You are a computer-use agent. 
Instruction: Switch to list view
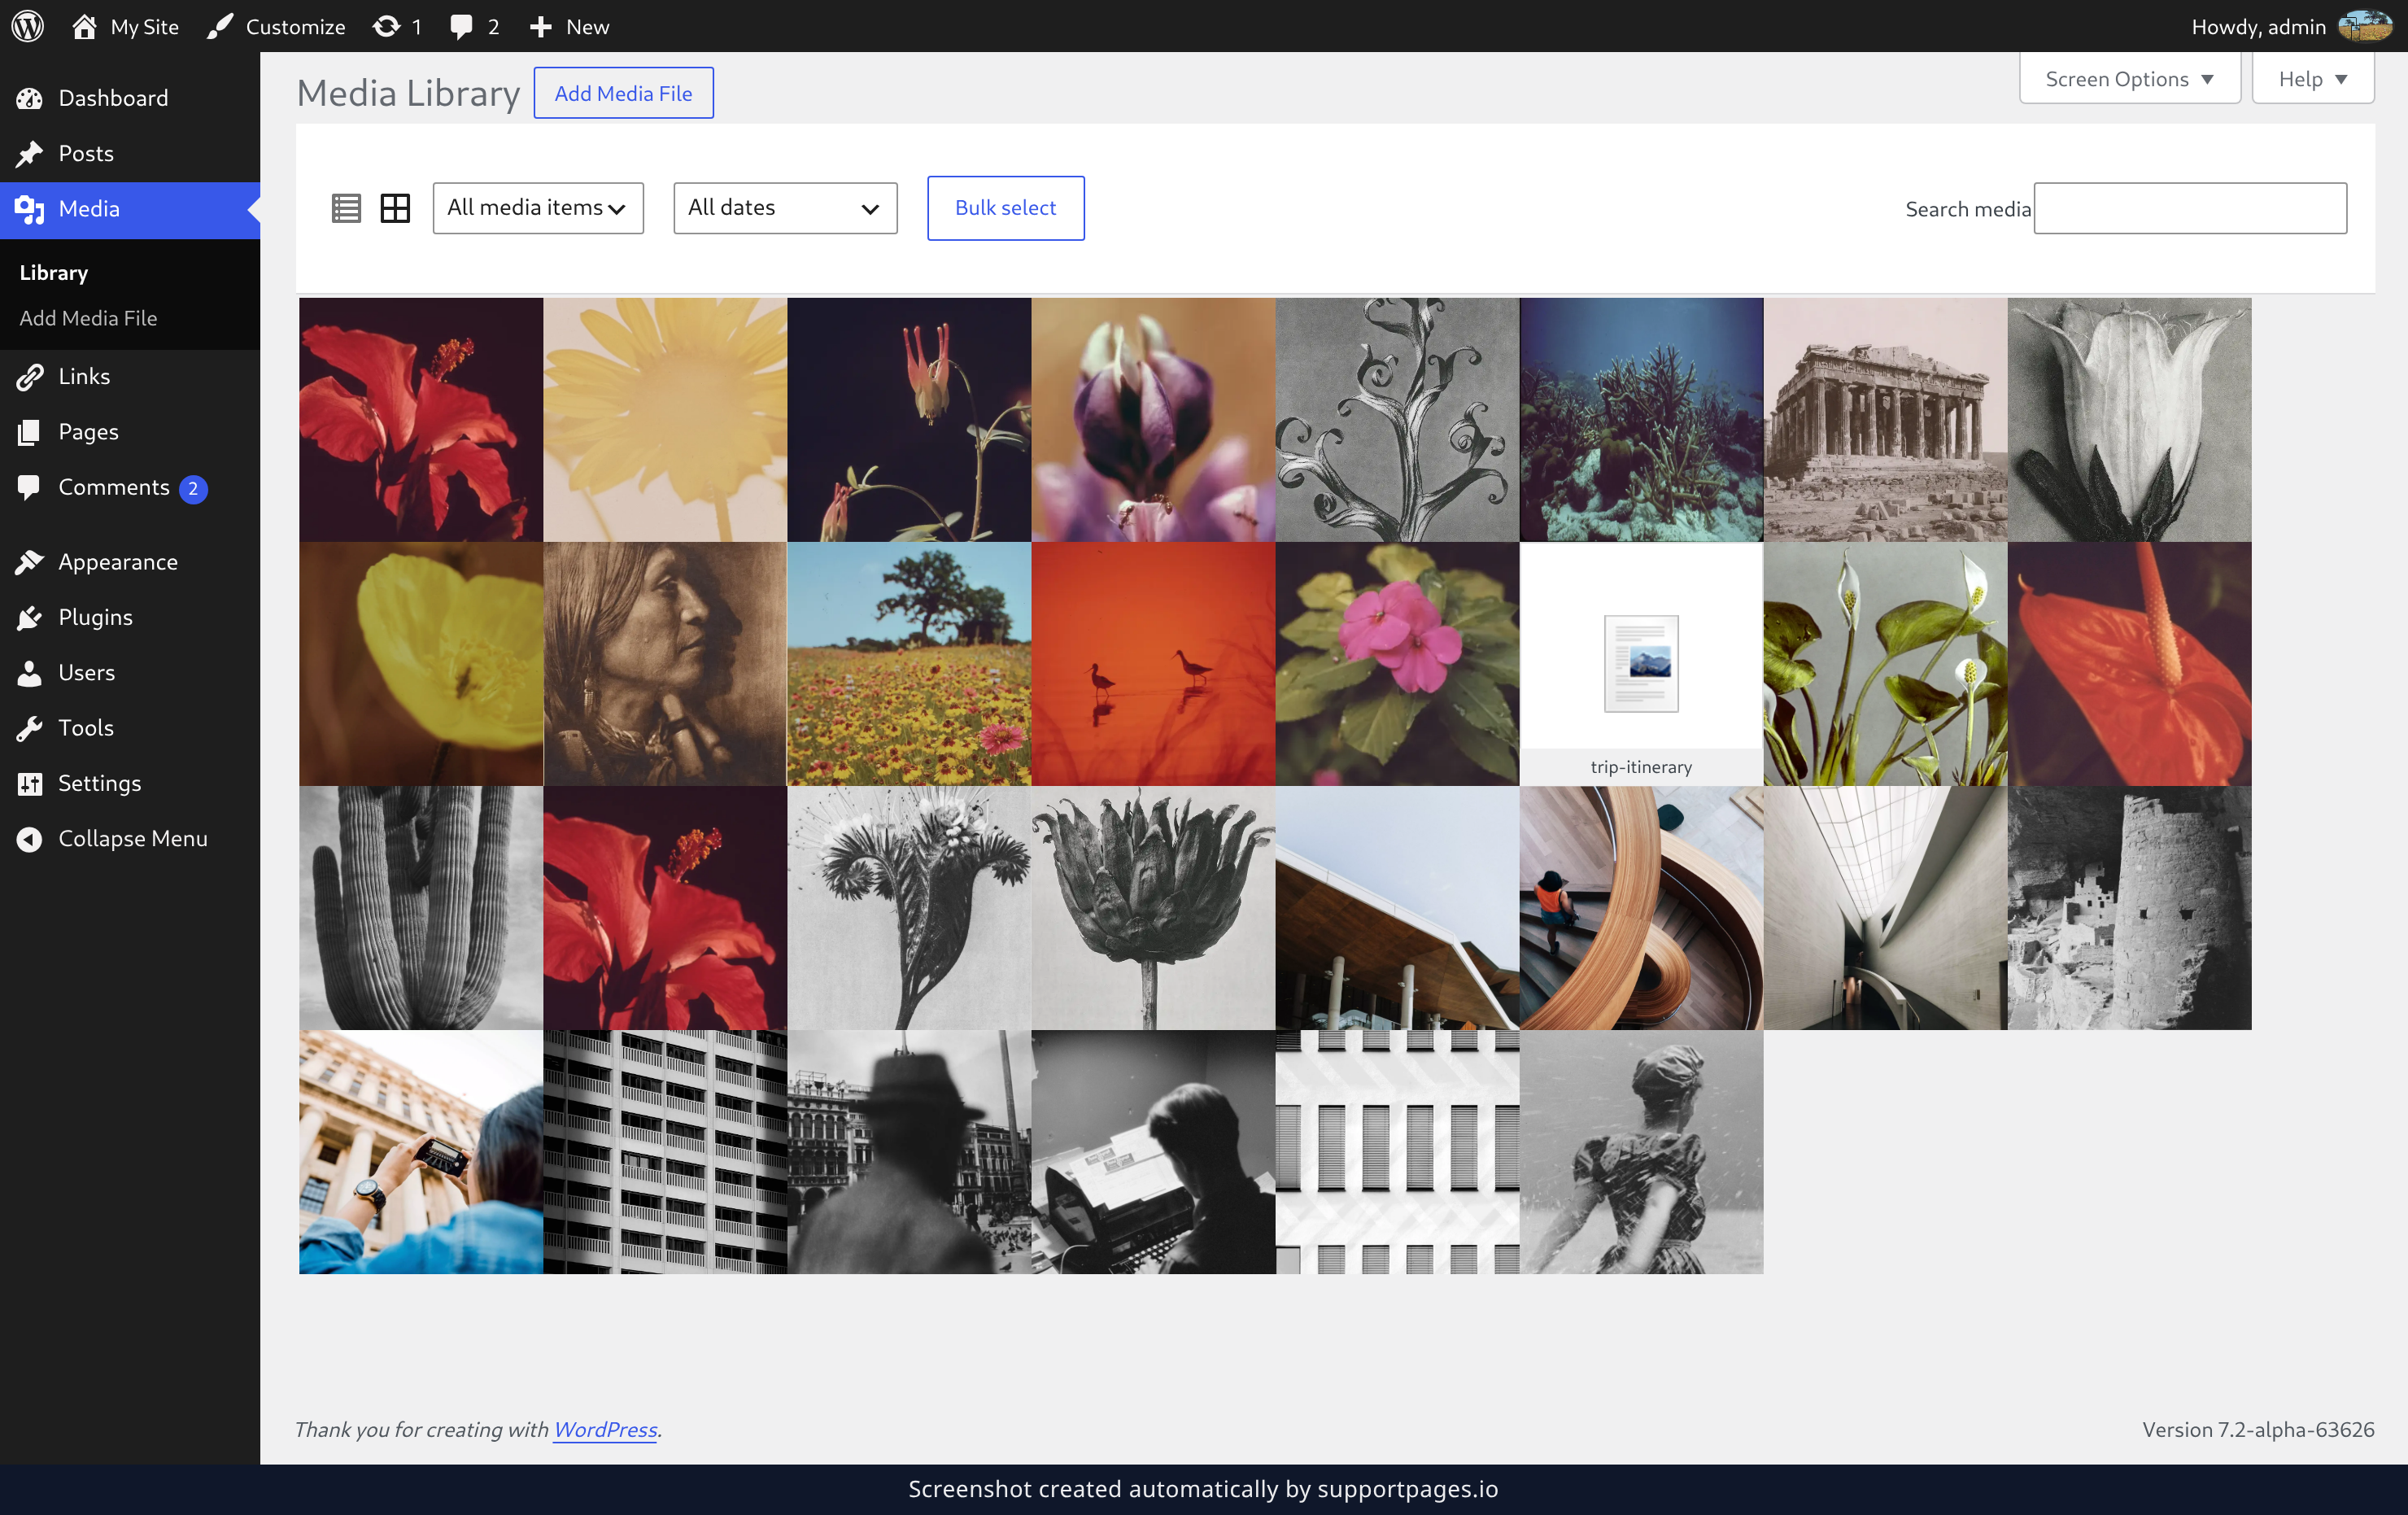pos(346,208)
